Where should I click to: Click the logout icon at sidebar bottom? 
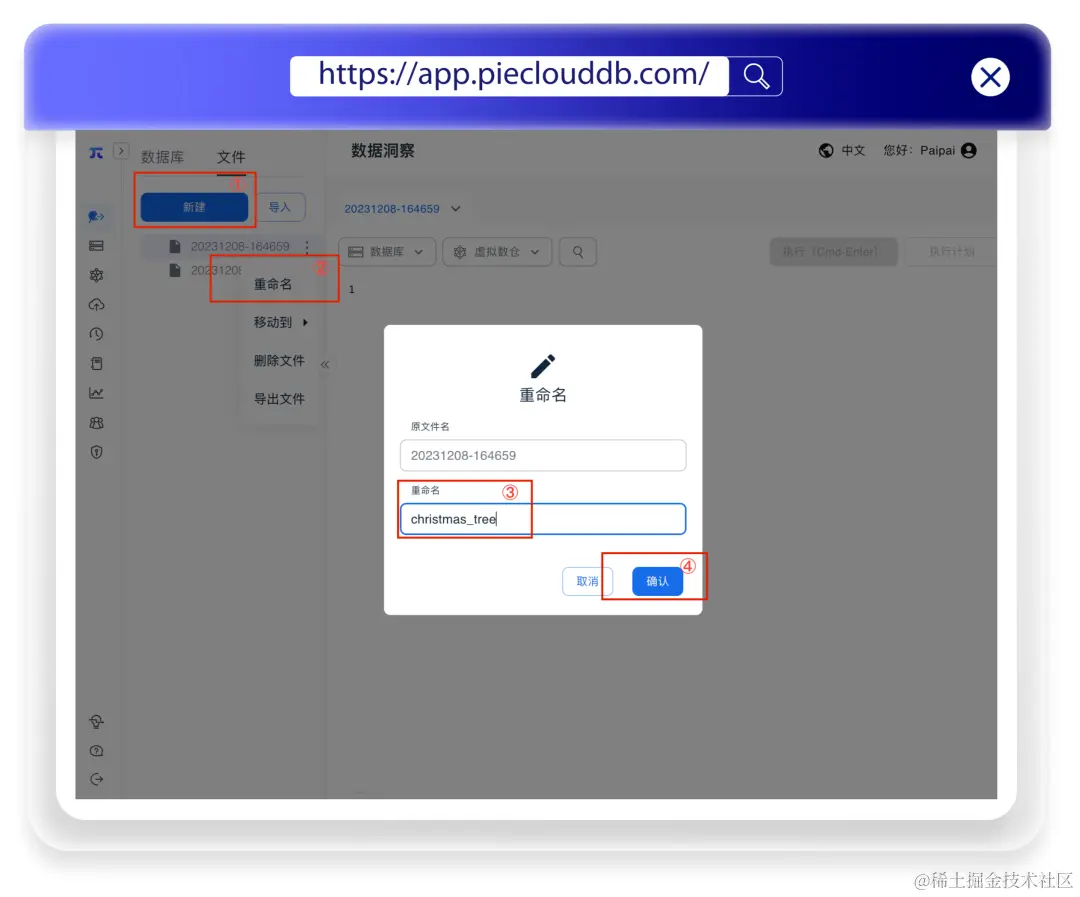click(96, 779)
